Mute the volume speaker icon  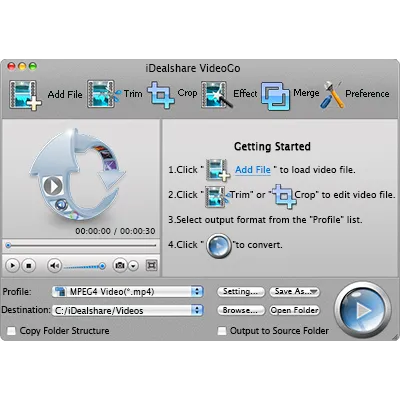54,266
